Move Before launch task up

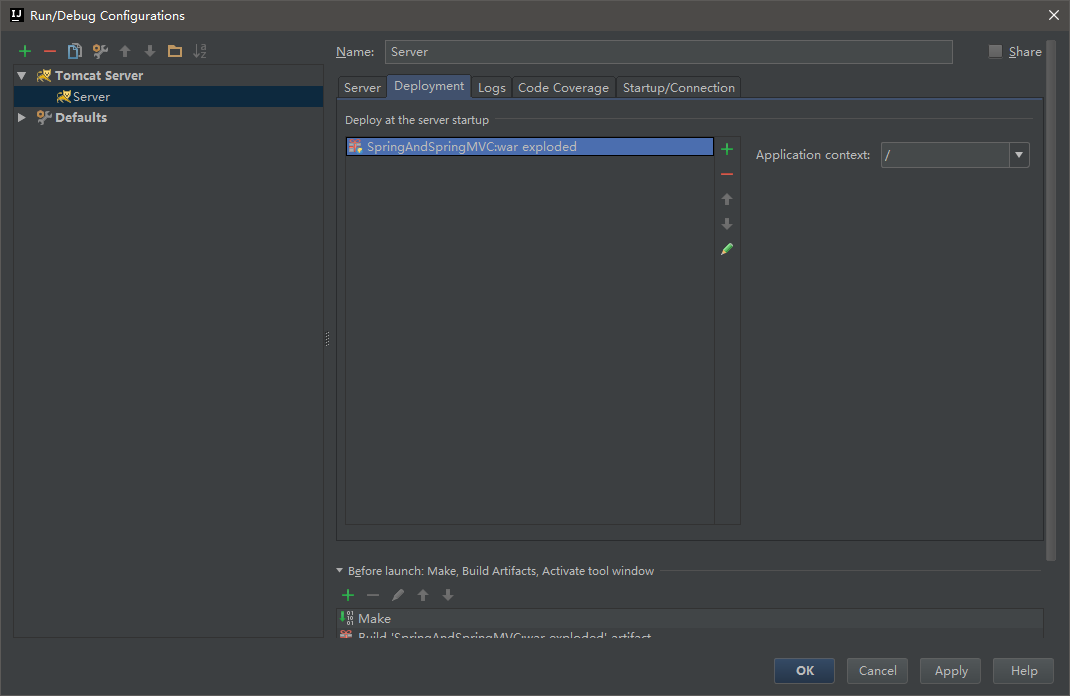coord(423,595)
